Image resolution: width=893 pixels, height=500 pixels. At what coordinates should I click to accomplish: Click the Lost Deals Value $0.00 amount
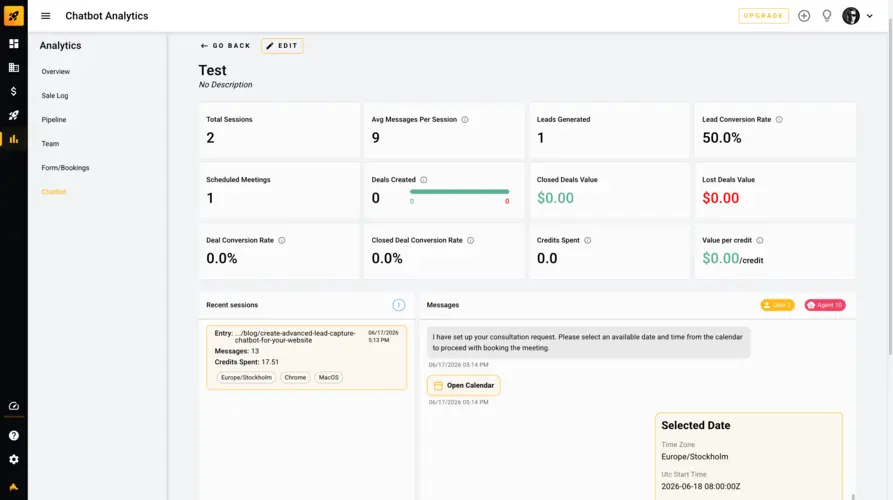coord(720,198)
